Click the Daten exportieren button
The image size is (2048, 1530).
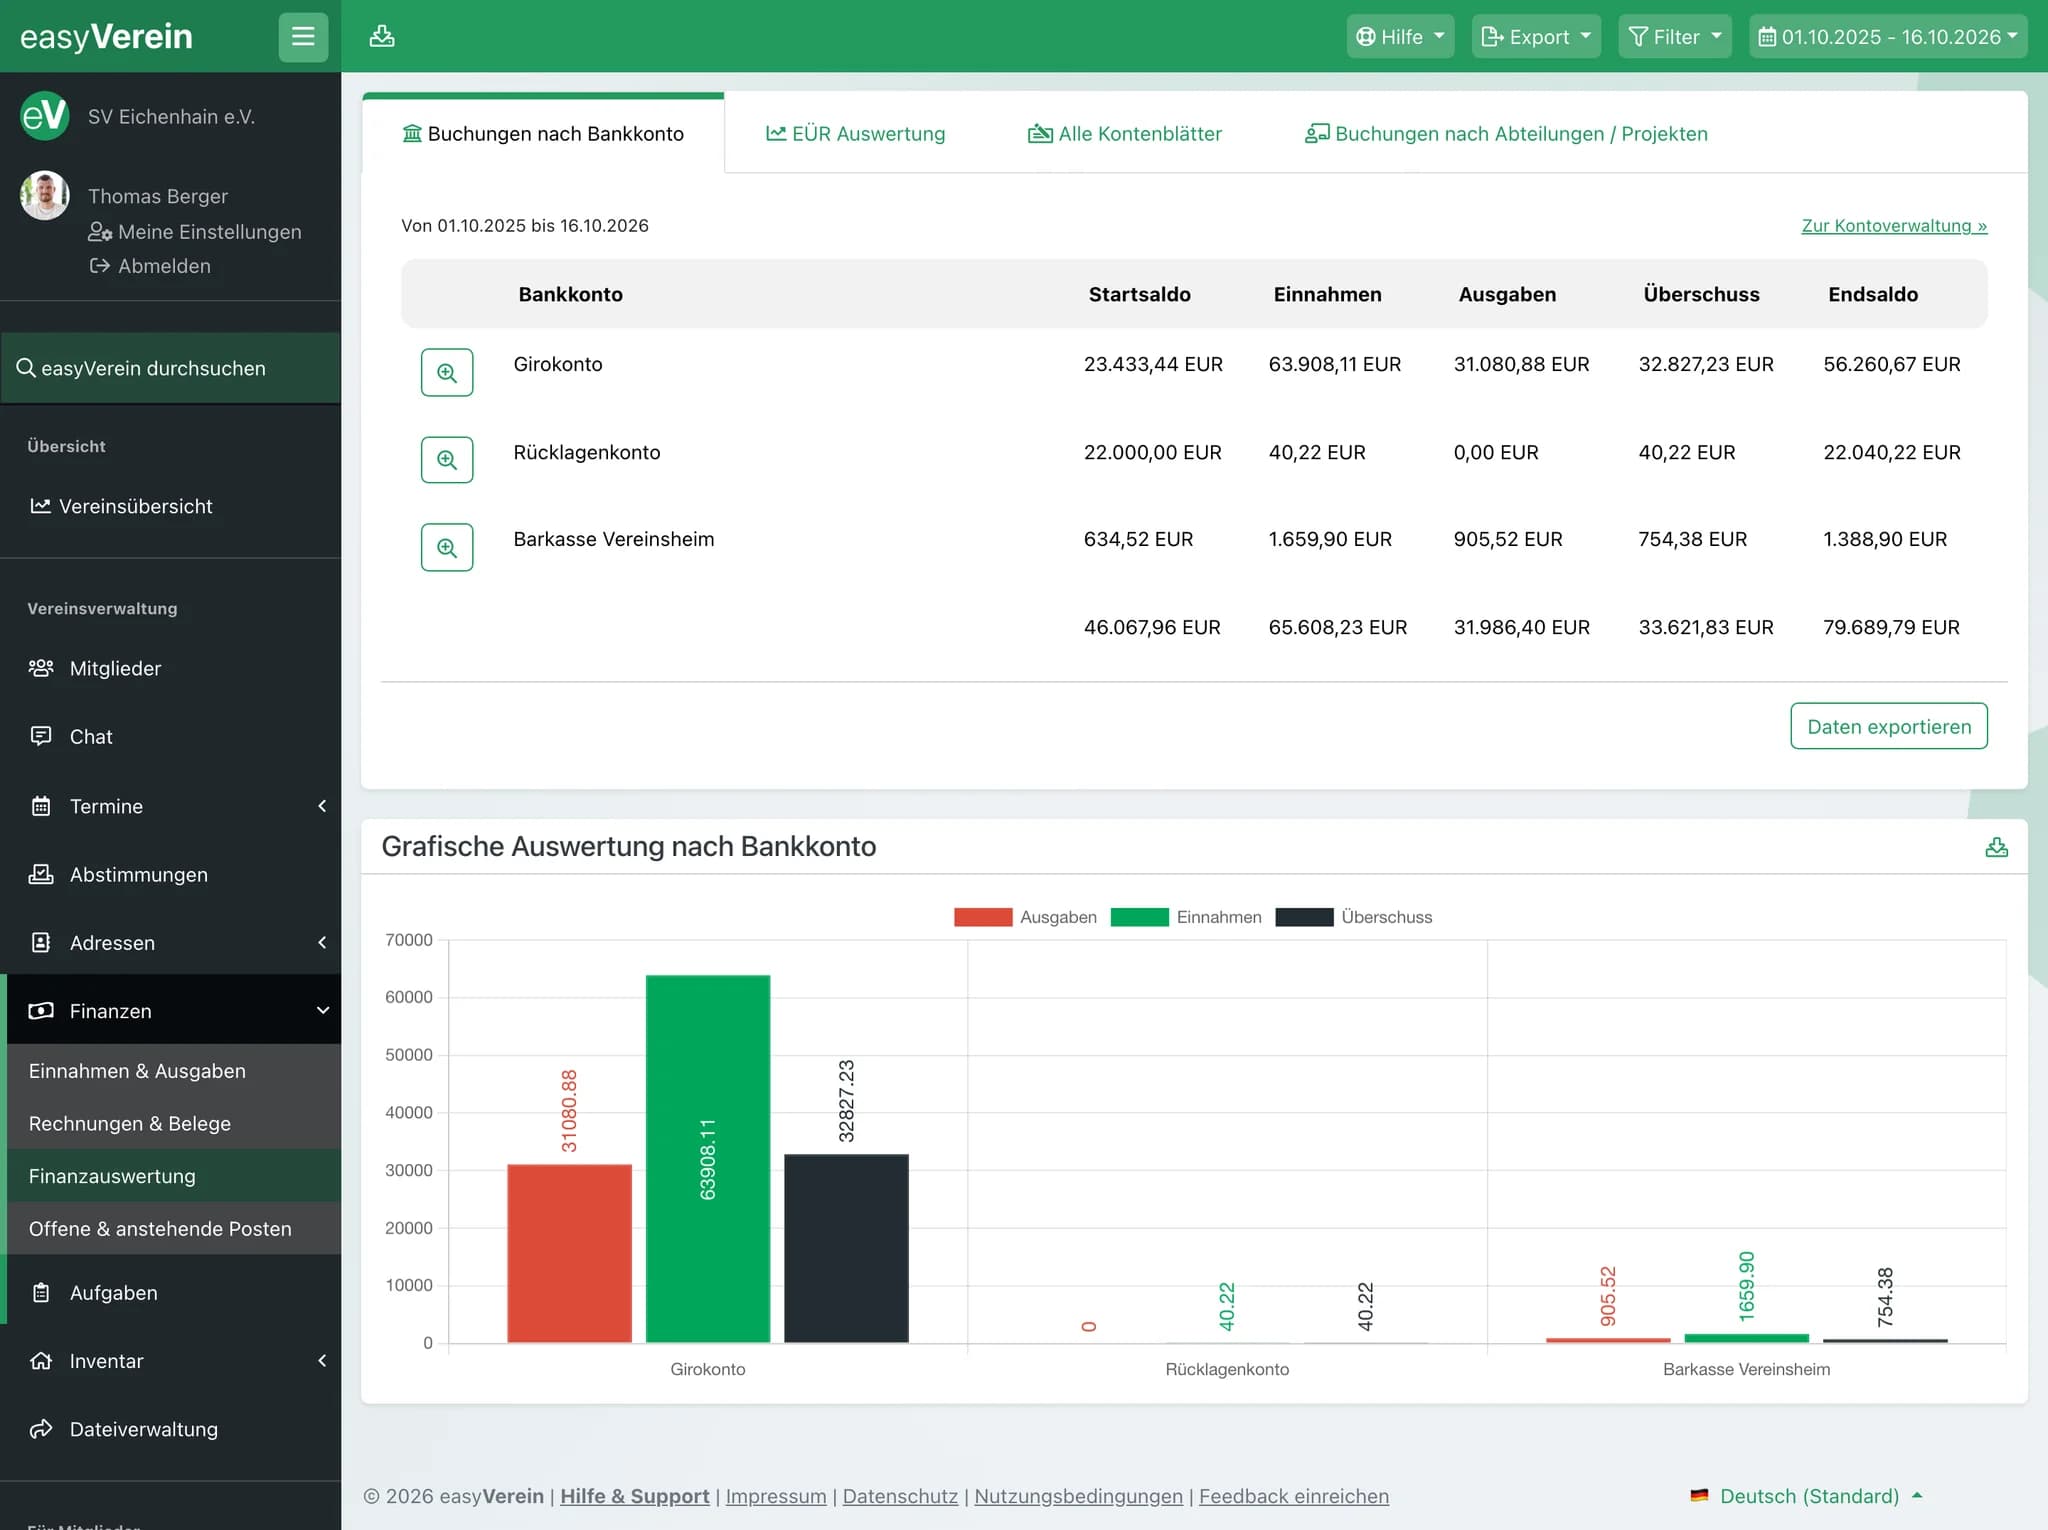point(1889,727)
